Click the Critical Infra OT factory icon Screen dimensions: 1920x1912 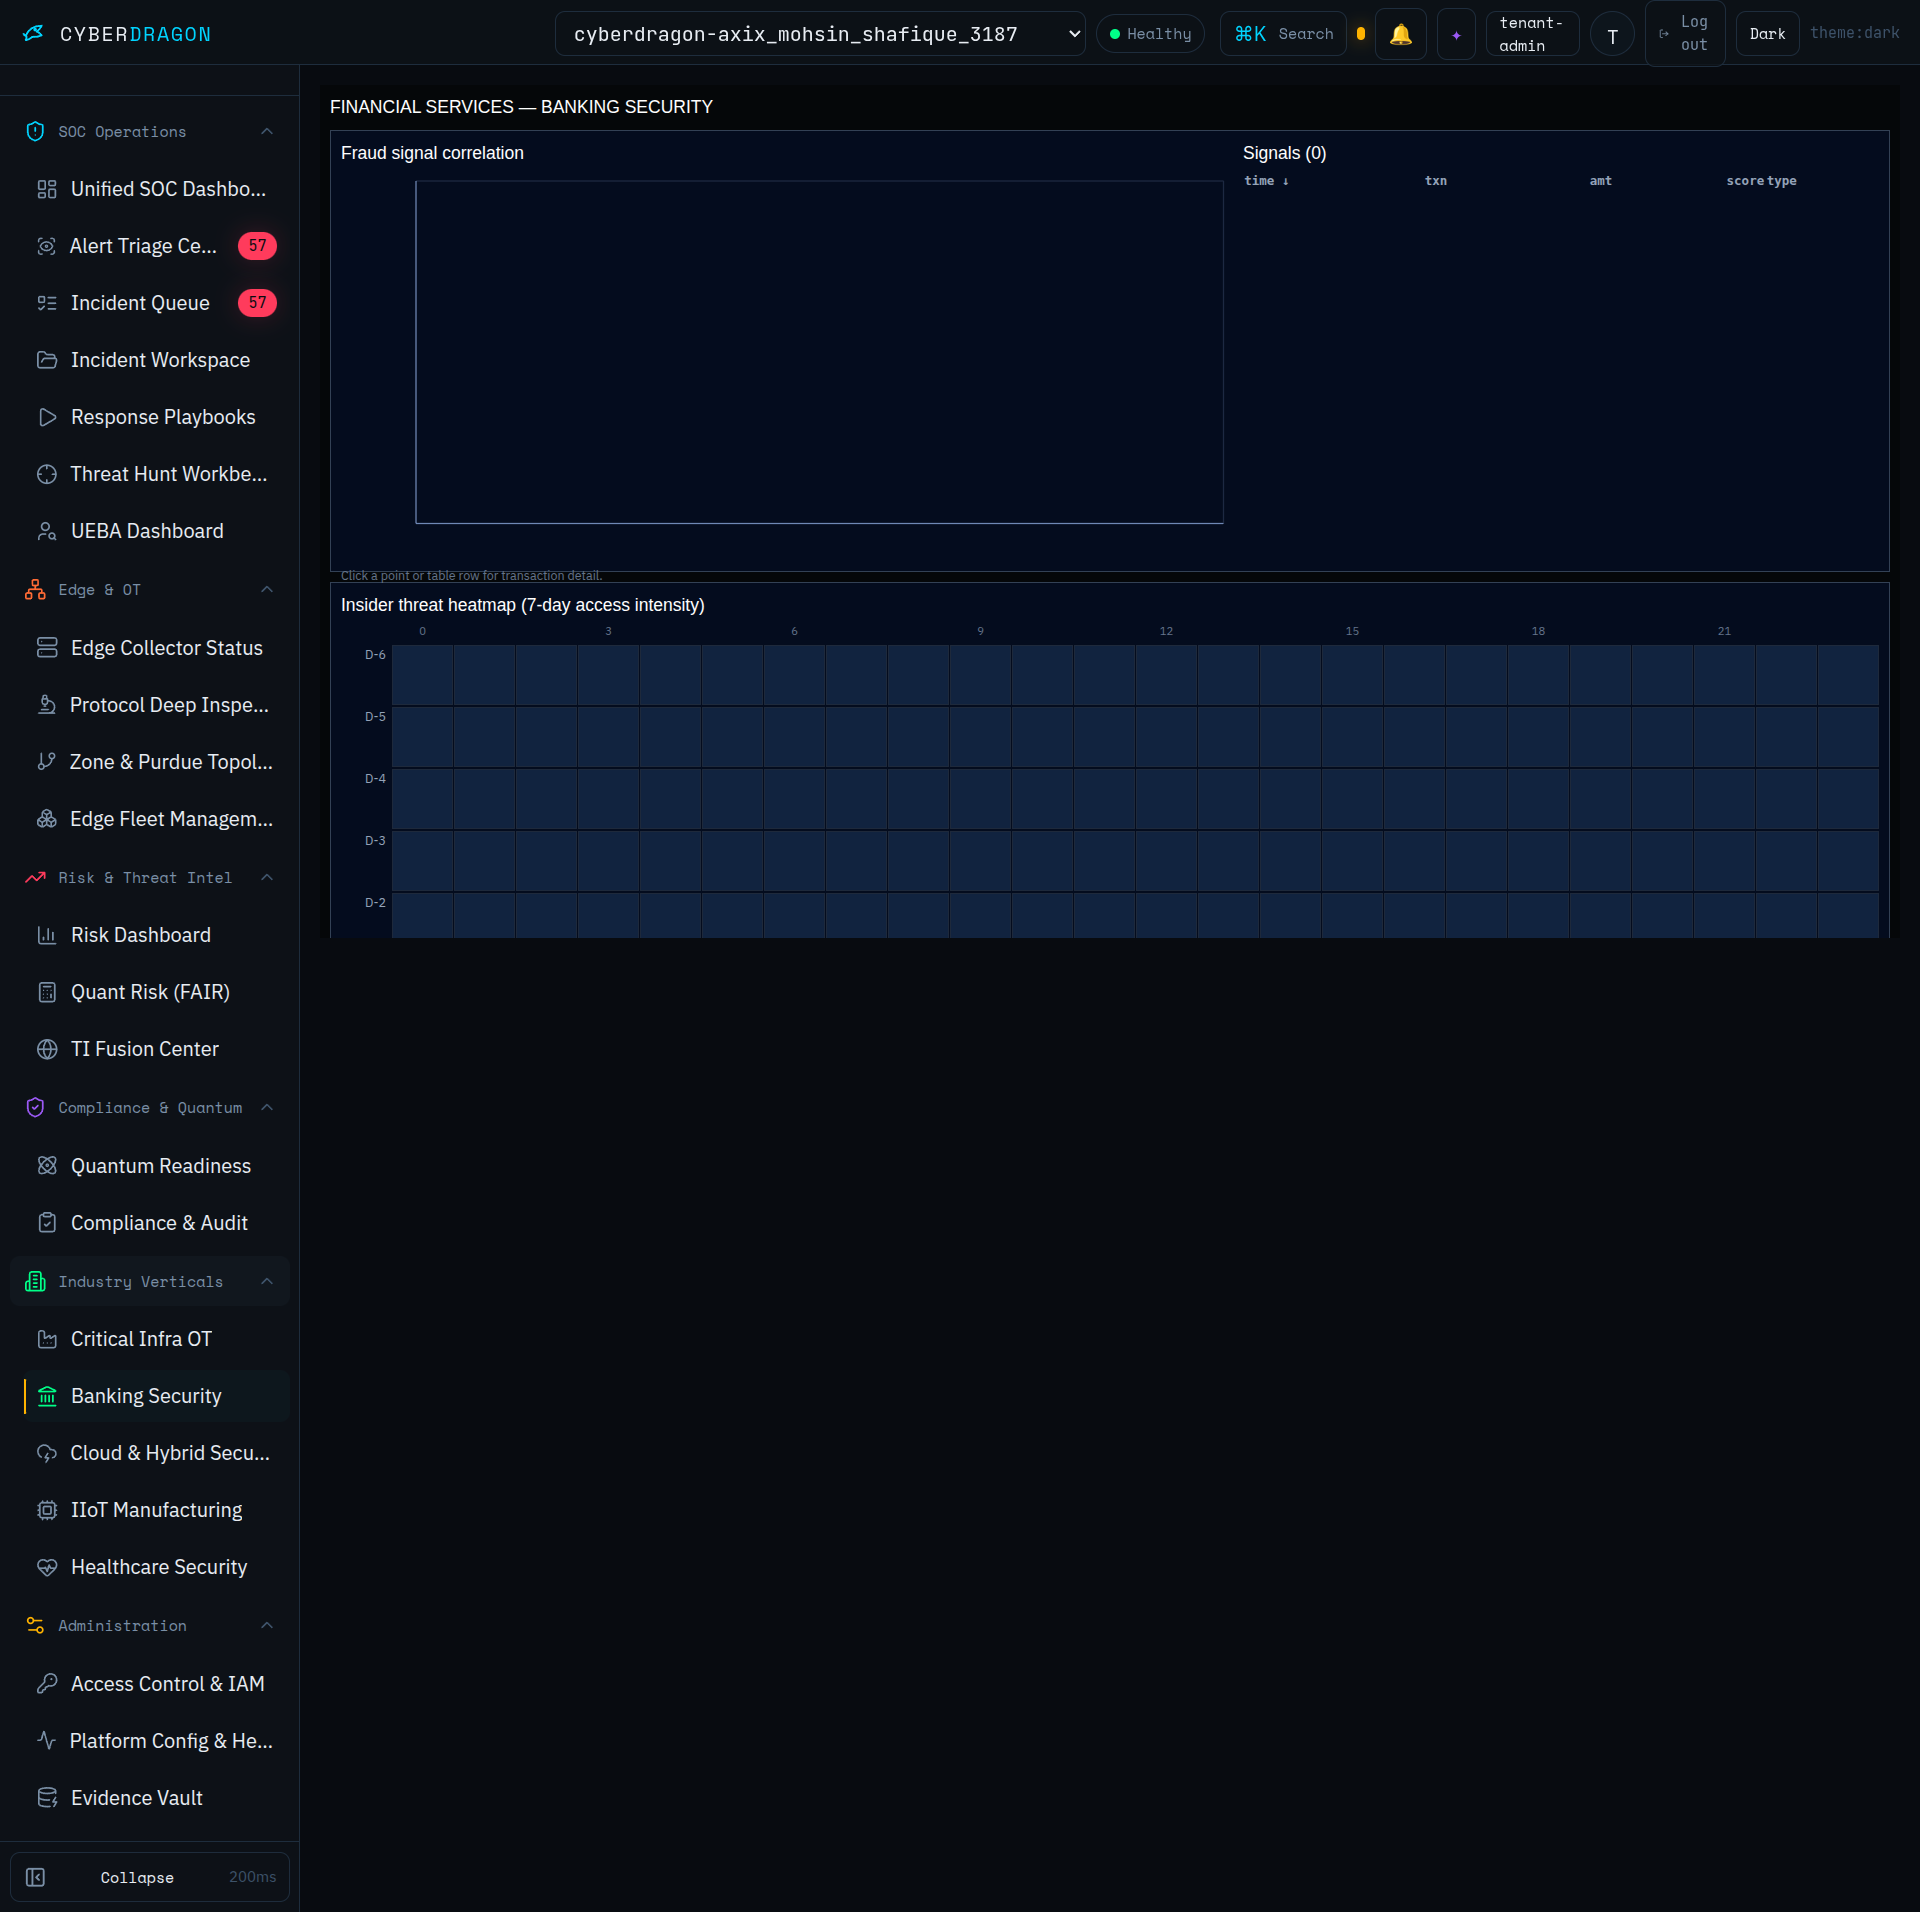pyautogui.click(x=47, y=1339)
